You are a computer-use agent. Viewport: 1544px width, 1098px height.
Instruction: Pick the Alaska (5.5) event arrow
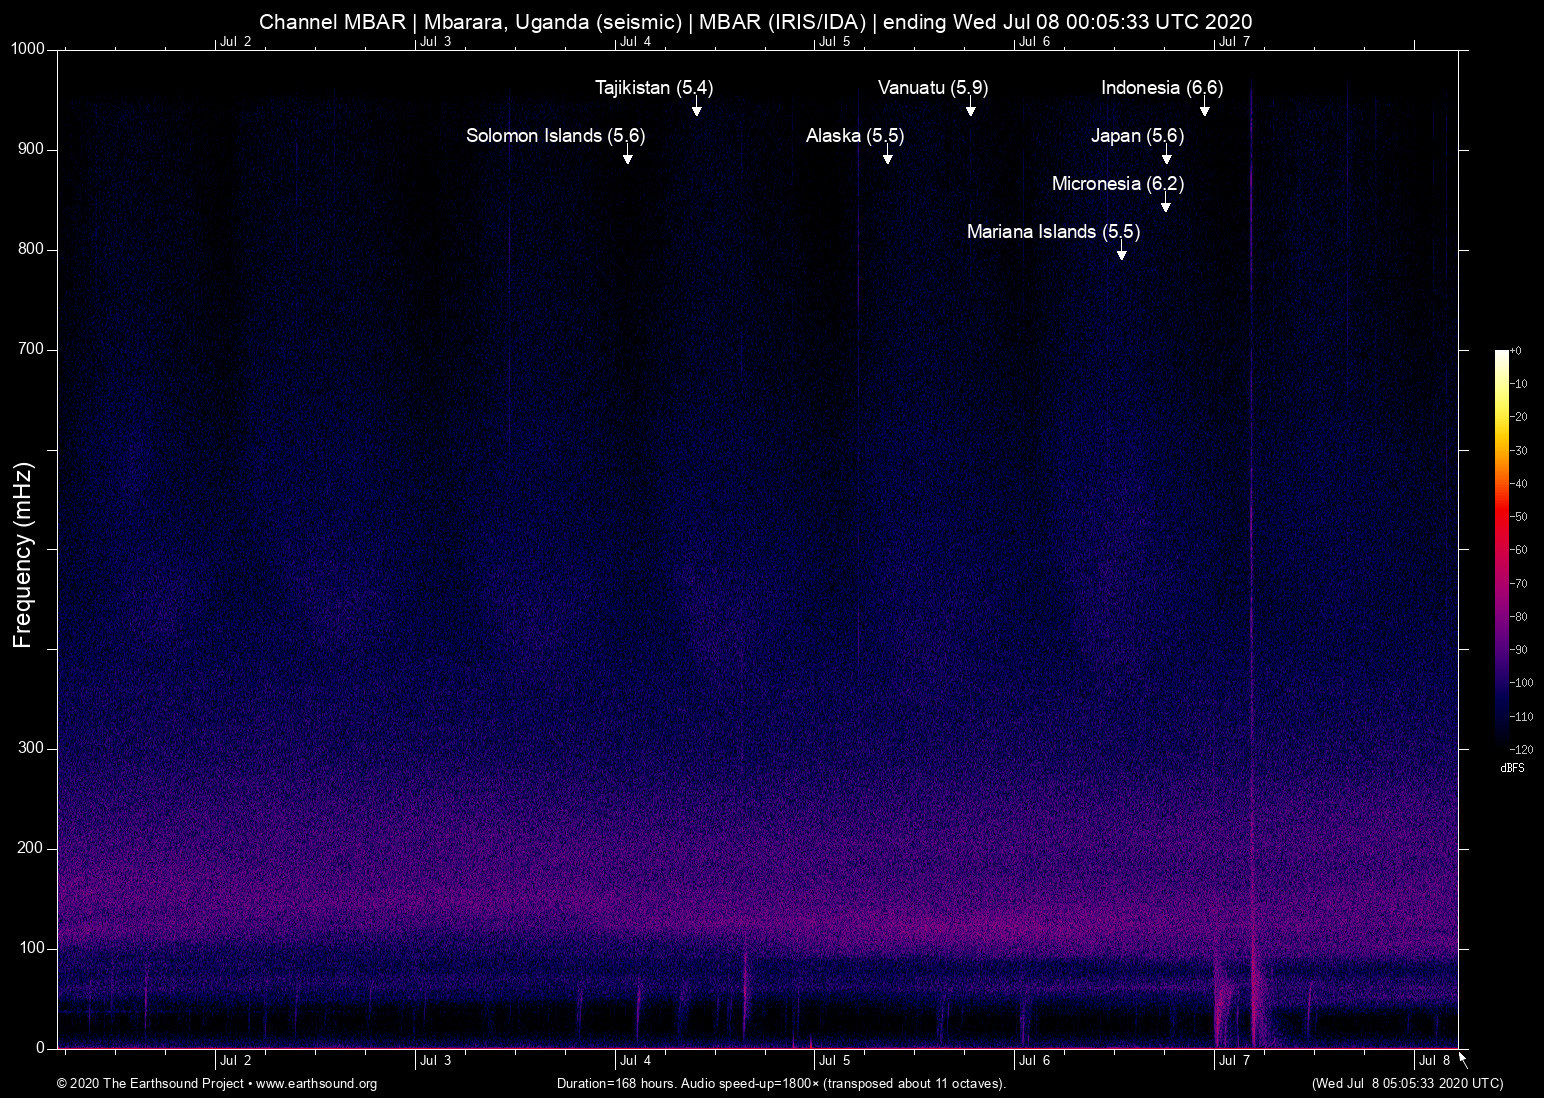[887, 157]
